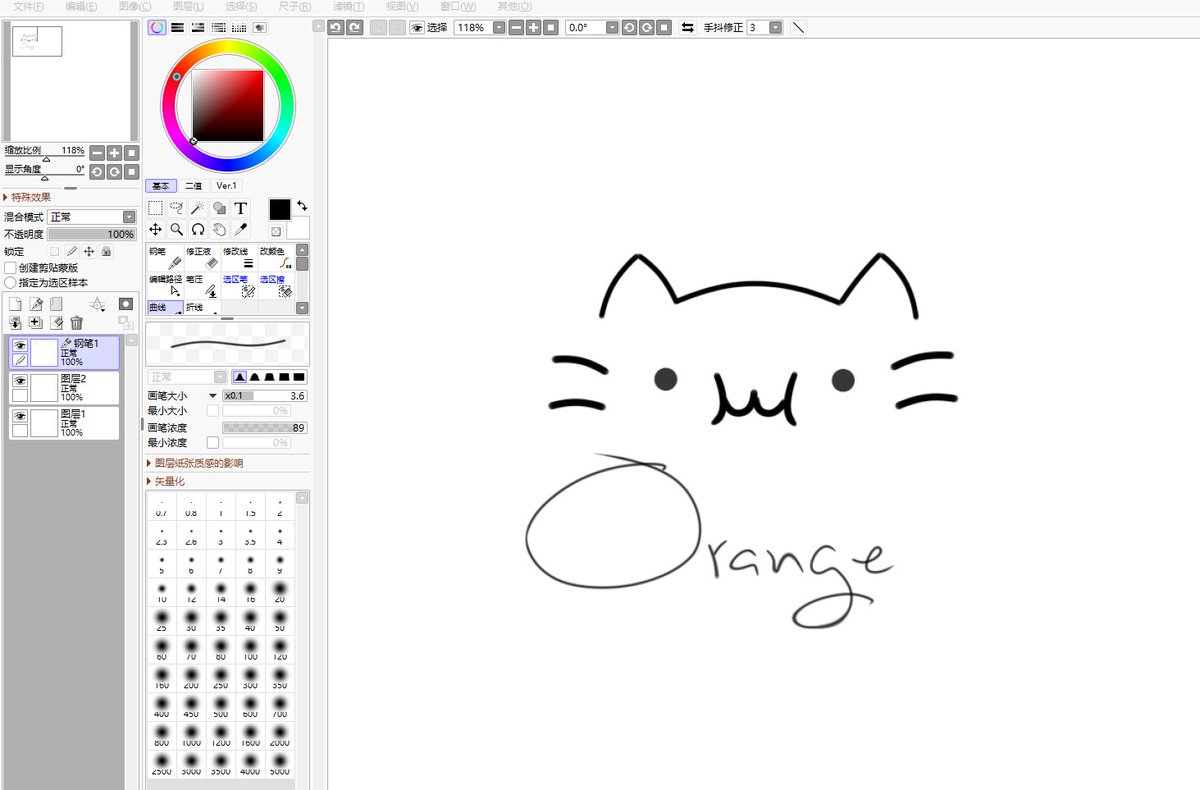Pick the 修改线 line weight tool
1200x790 pixels.
click(239, 257)
